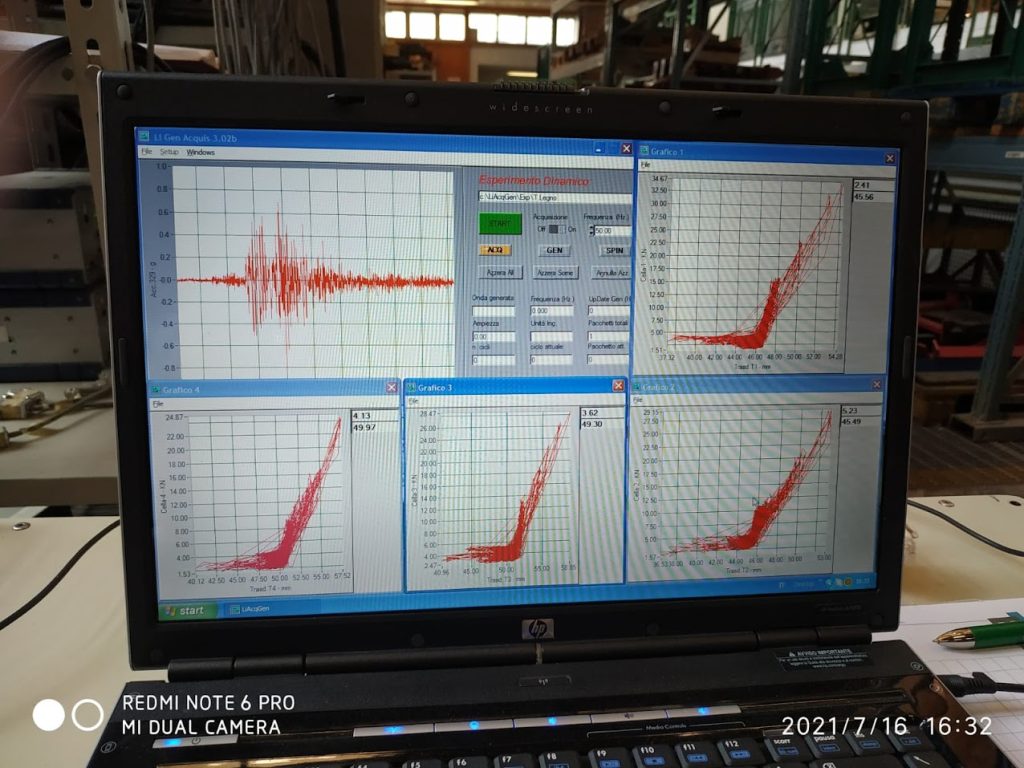Open the File menu in main window
This screenshot has width=1024, height=768.
click(x=146, y=151)
